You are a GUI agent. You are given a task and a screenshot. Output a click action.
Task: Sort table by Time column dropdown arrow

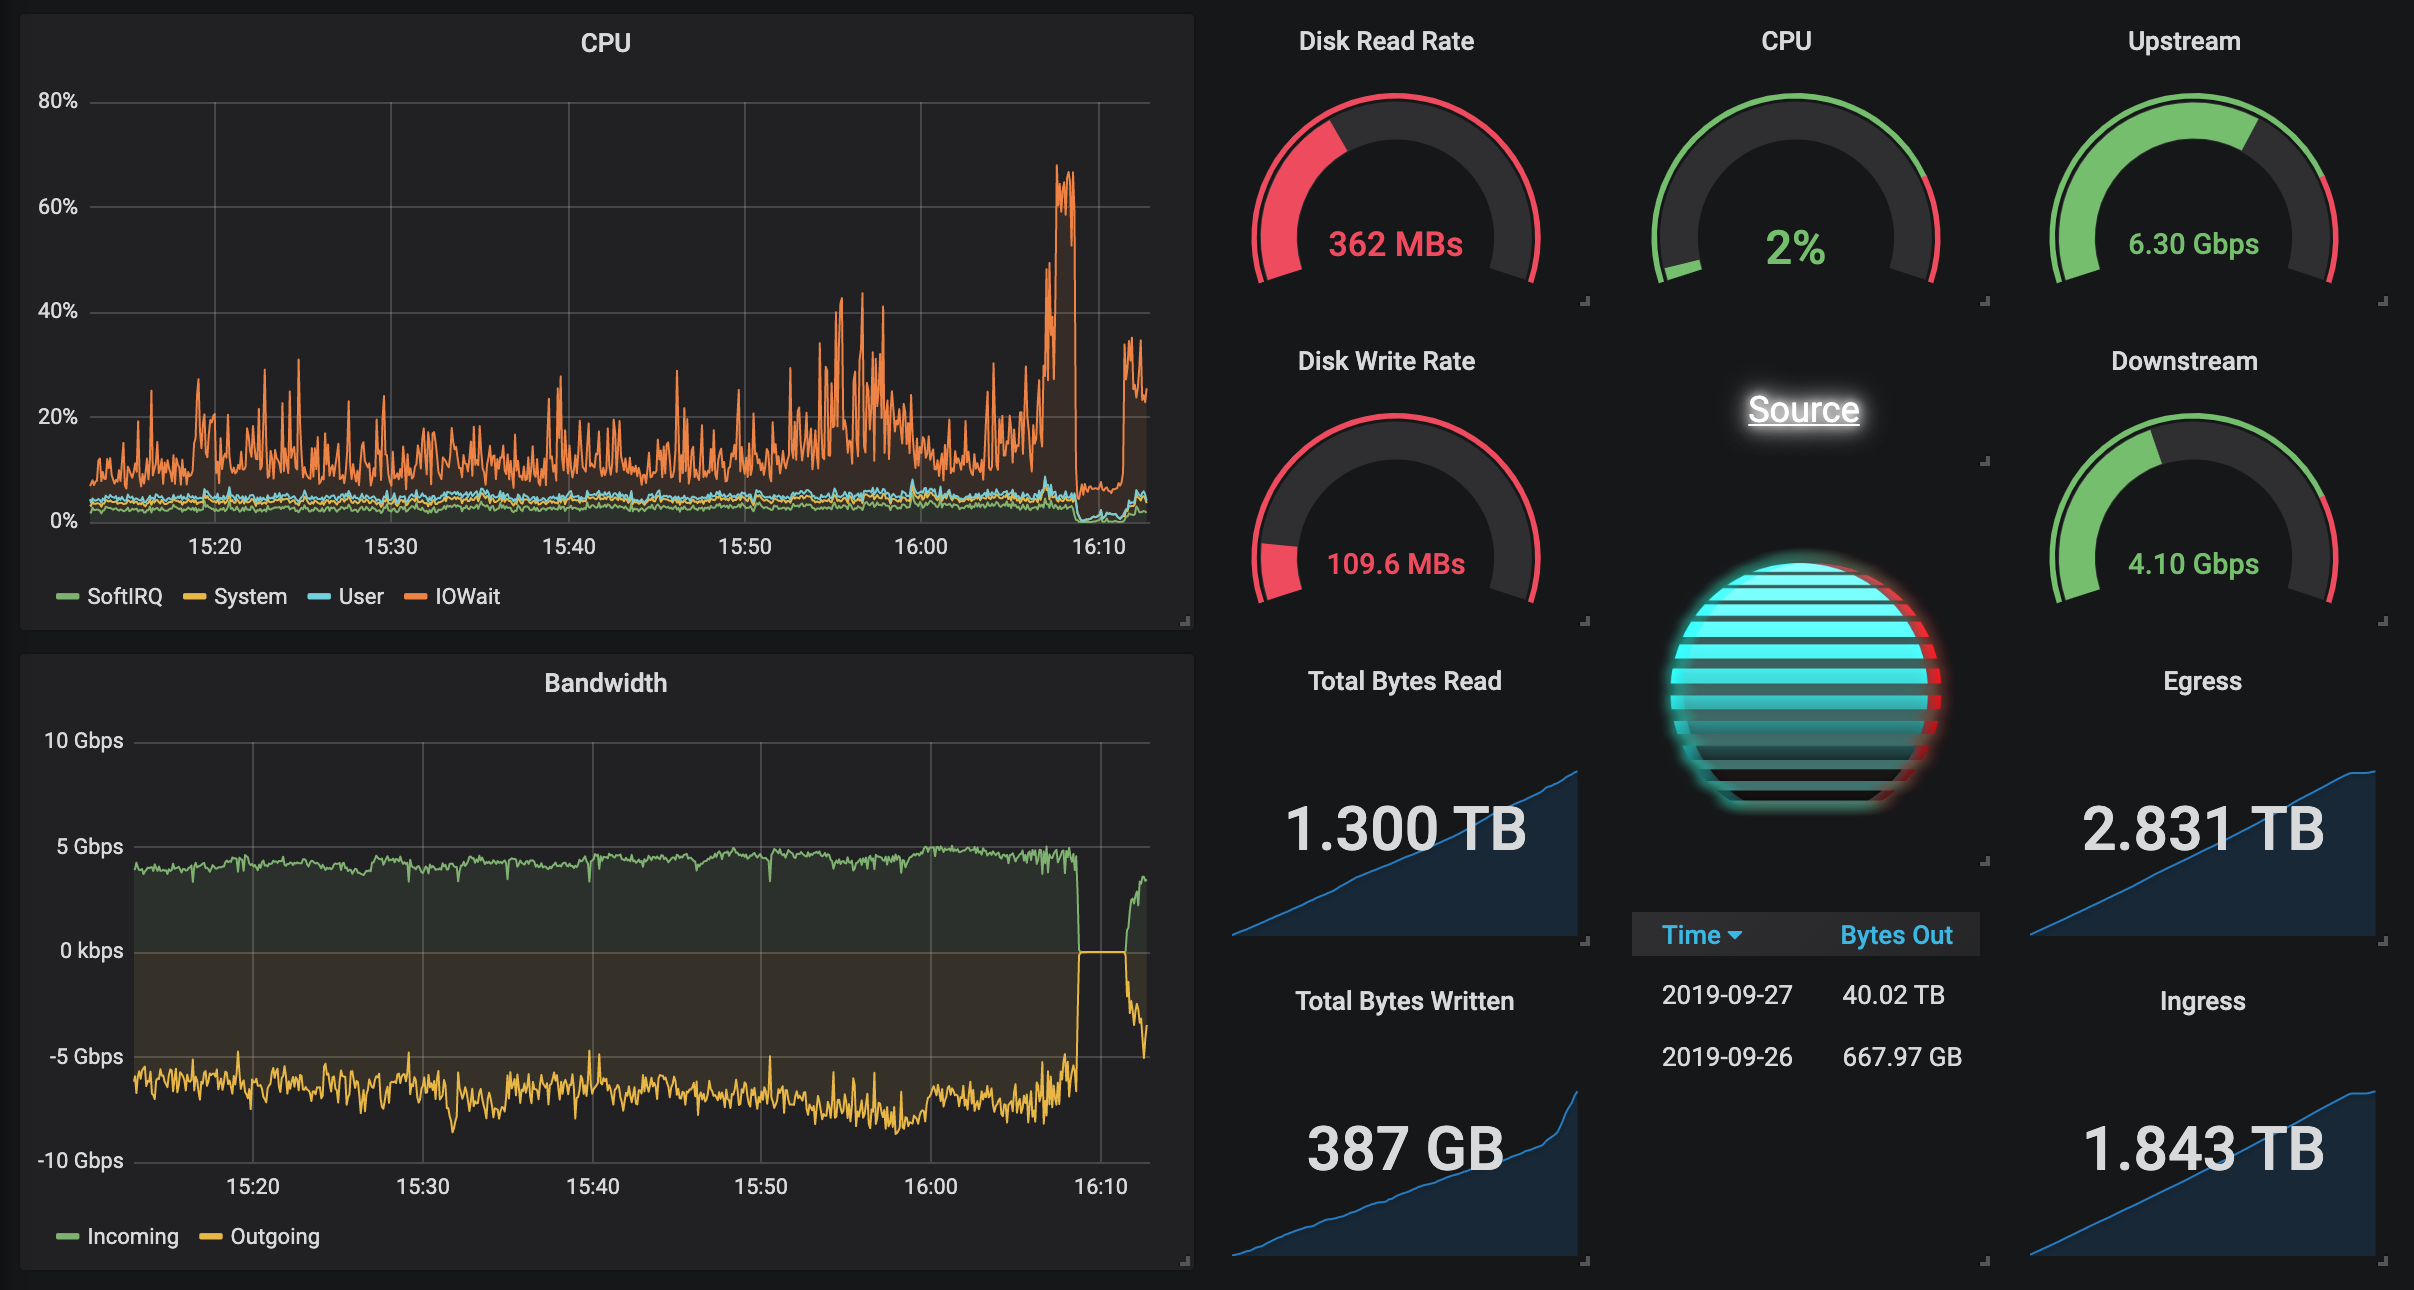(1735, 935)
